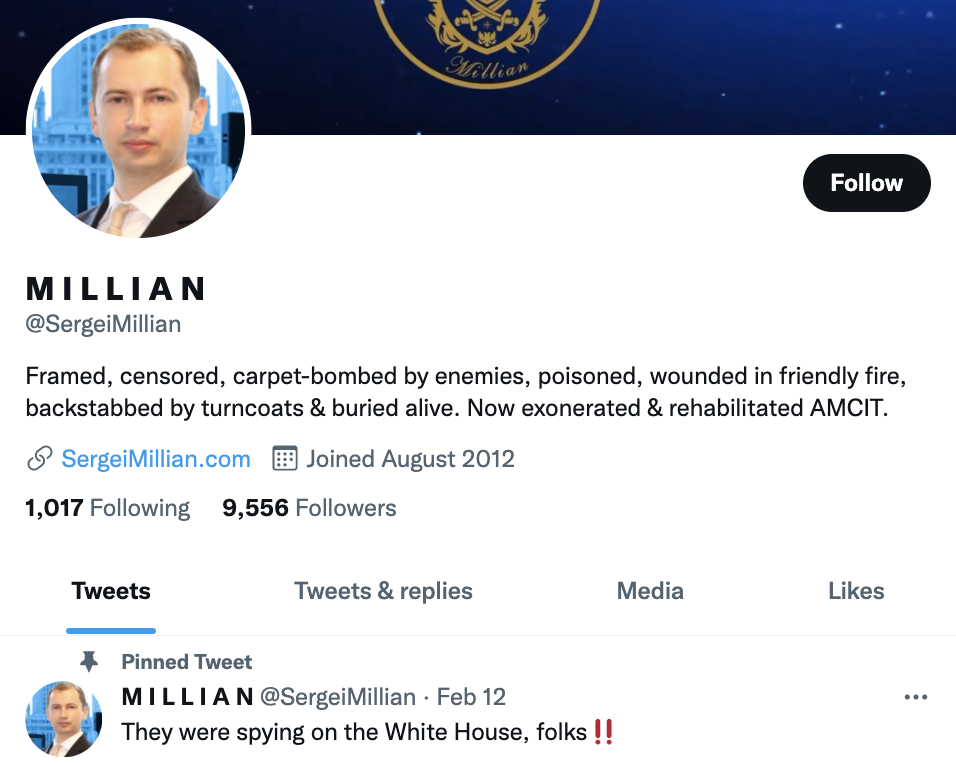Click the pin icon above the tweet
This screenshot has height=764, width=956.
coord(89,661)
